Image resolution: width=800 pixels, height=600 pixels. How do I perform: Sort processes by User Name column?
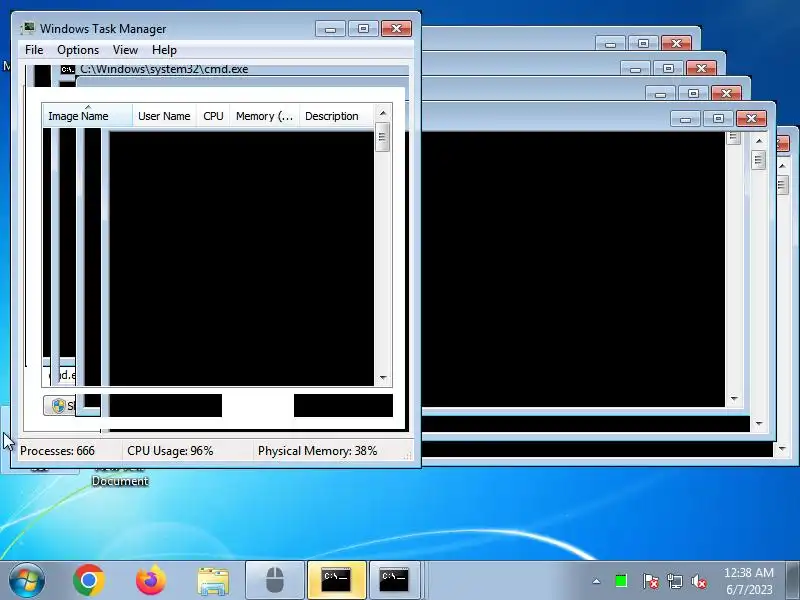click(164, 116)
